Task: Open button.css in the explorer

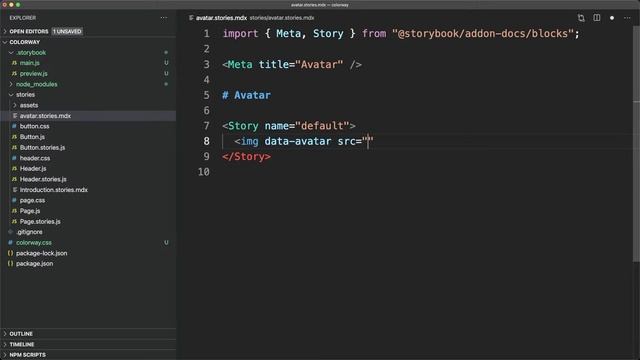Action: (34, 126)
